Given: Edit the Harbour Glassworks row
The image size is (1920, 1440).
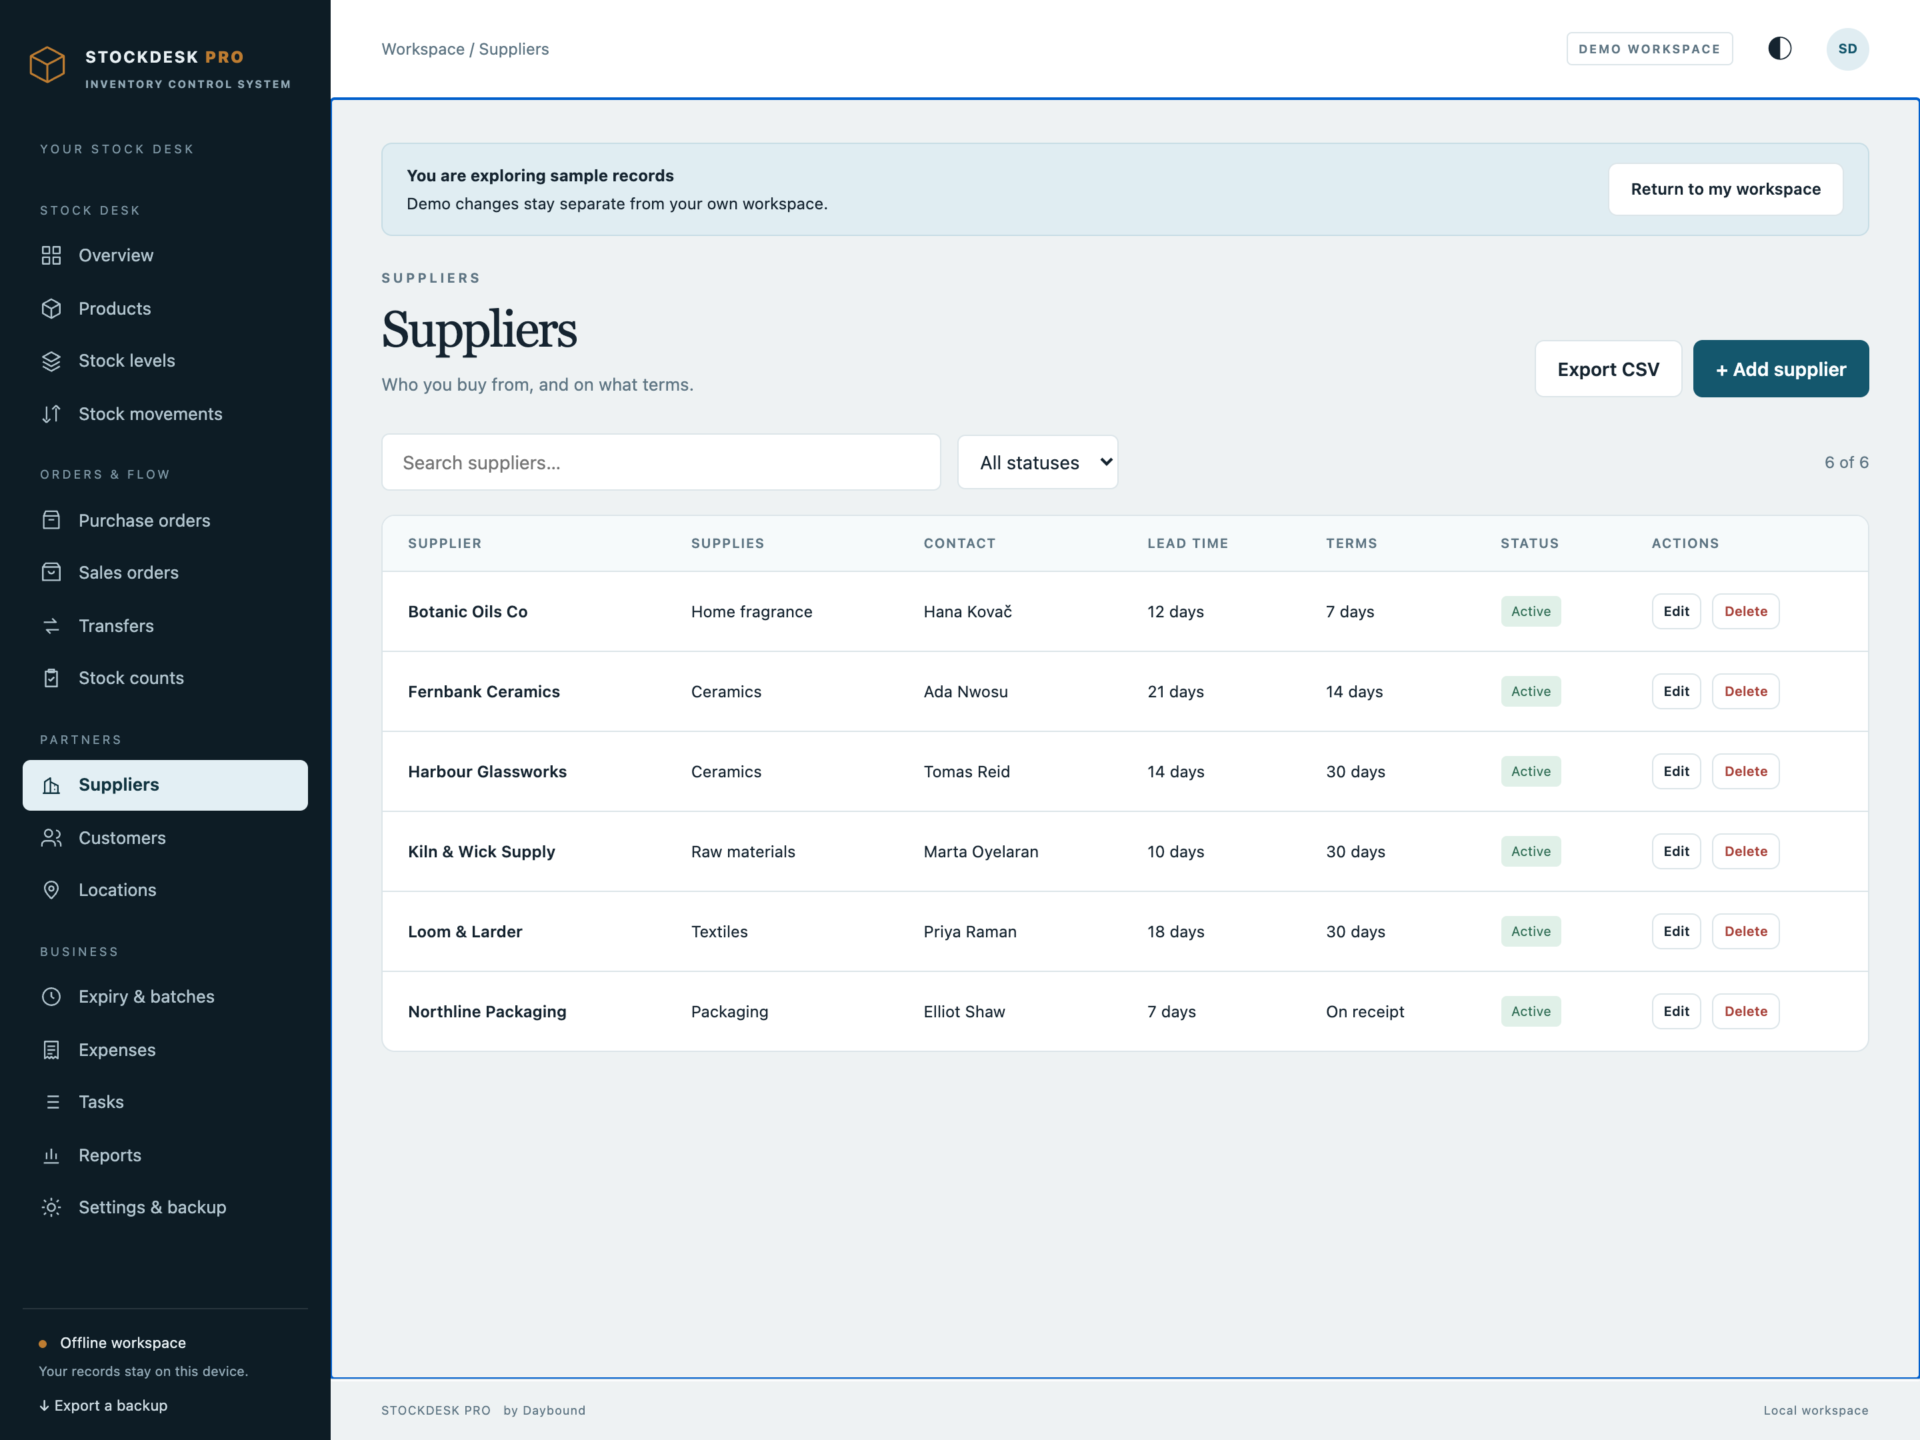Looking at the screenshot, I should point(1676,771).
